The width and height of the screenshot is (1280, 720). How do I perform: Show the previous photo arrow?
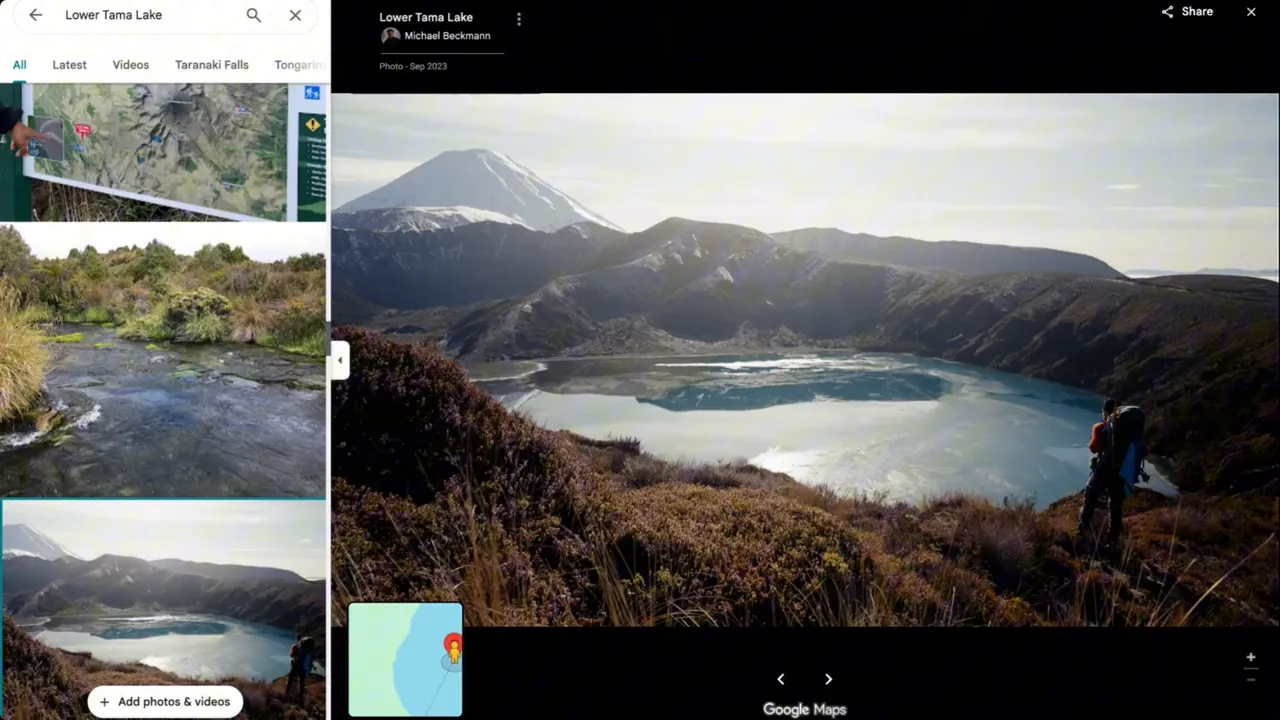(x=781, y=679)
